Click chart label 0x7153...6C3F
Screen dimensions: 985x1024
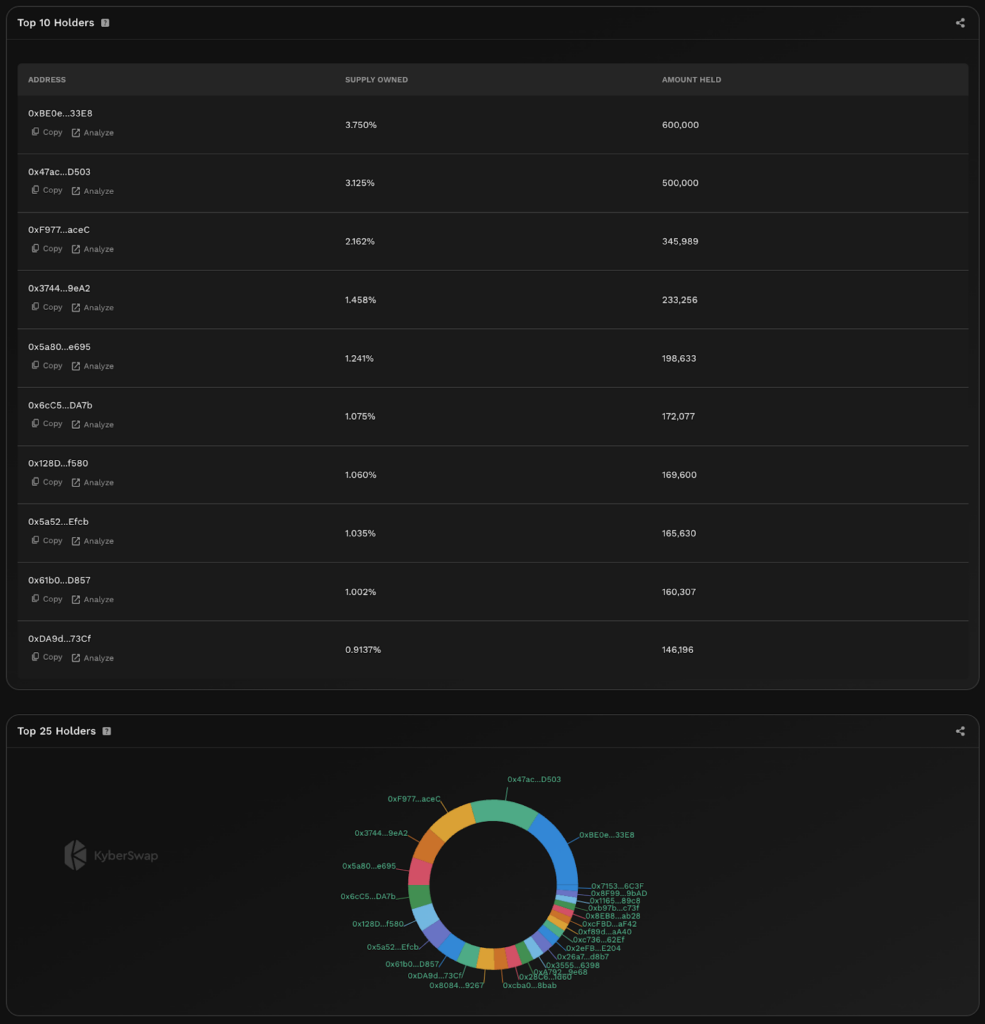[617, 886]
